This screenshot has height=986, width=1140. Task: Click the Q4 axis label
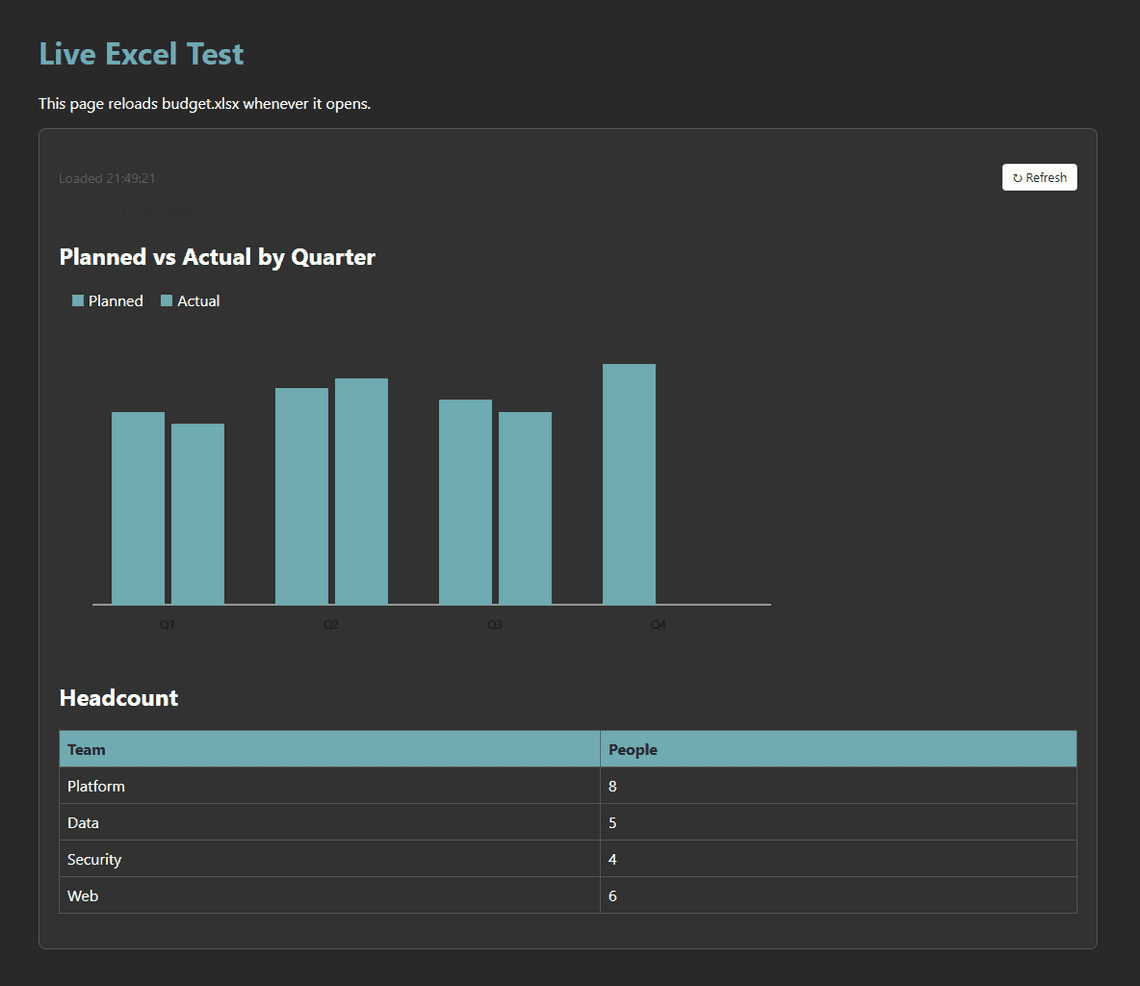coord(658,625)
